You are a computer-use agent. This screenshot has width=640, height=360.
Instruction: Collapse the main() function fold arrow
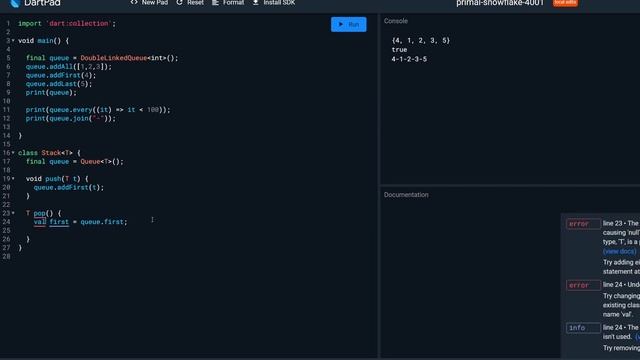pos(13,41)
